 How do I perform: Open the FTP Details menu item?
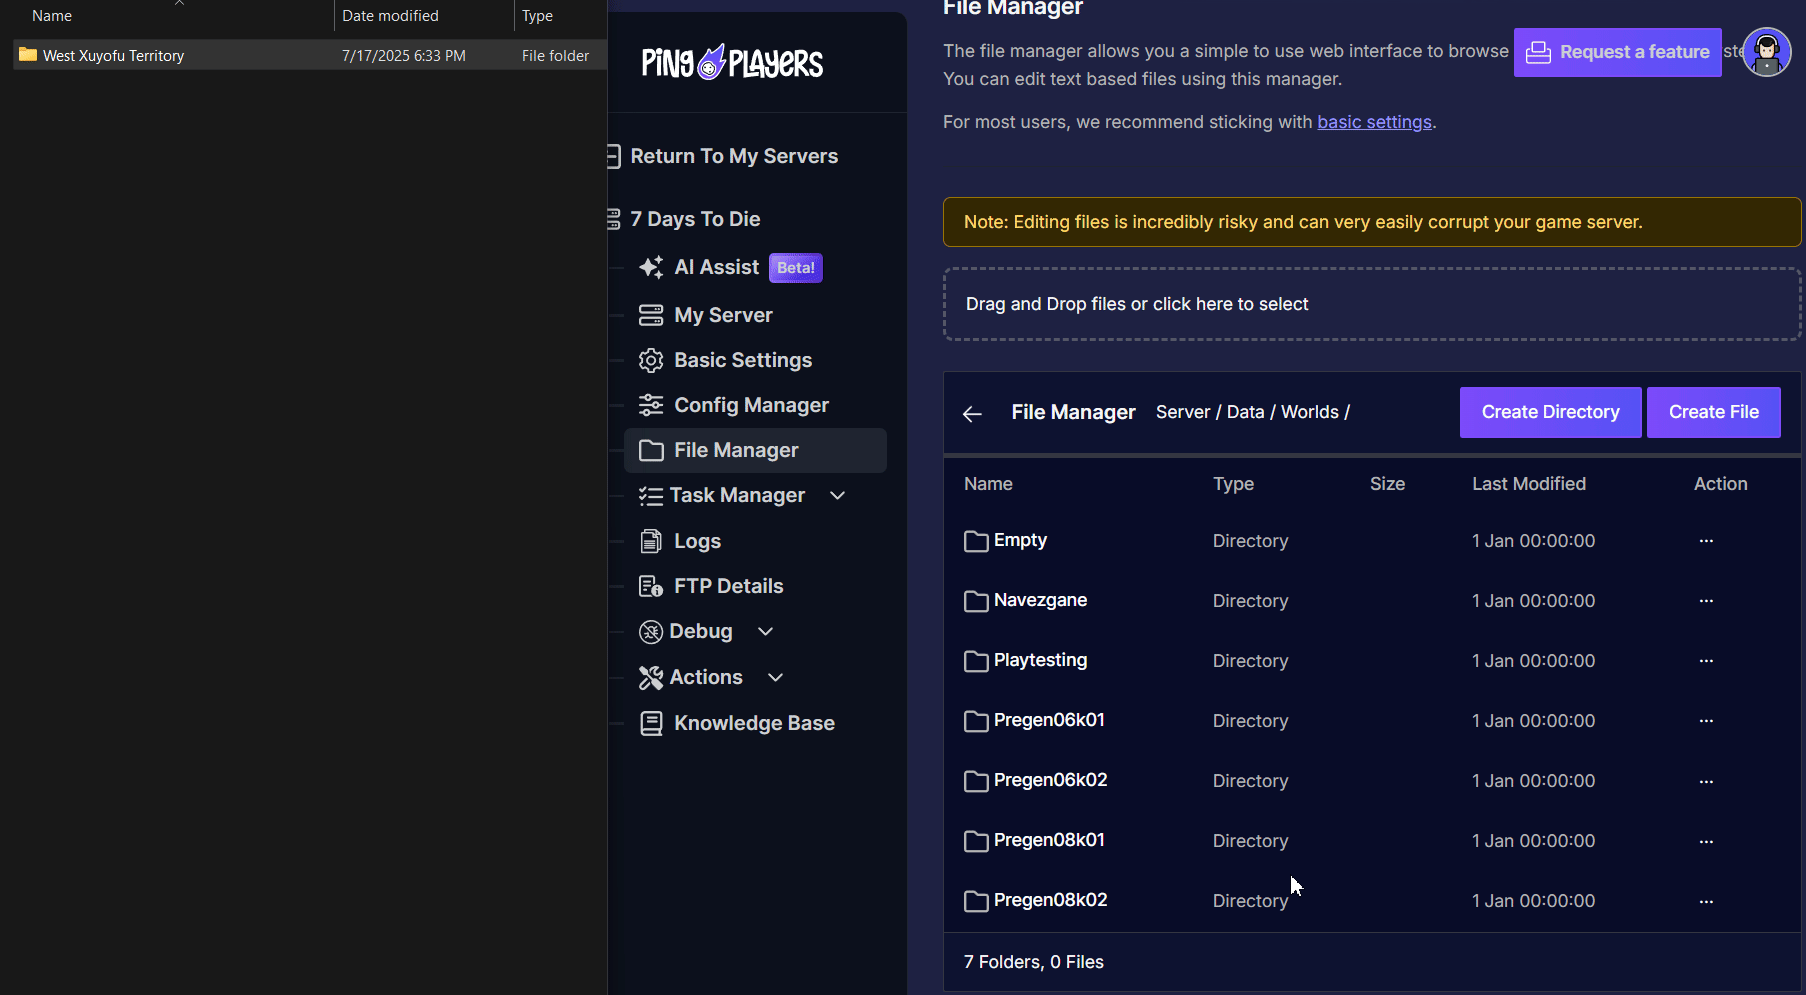point(755,586)
